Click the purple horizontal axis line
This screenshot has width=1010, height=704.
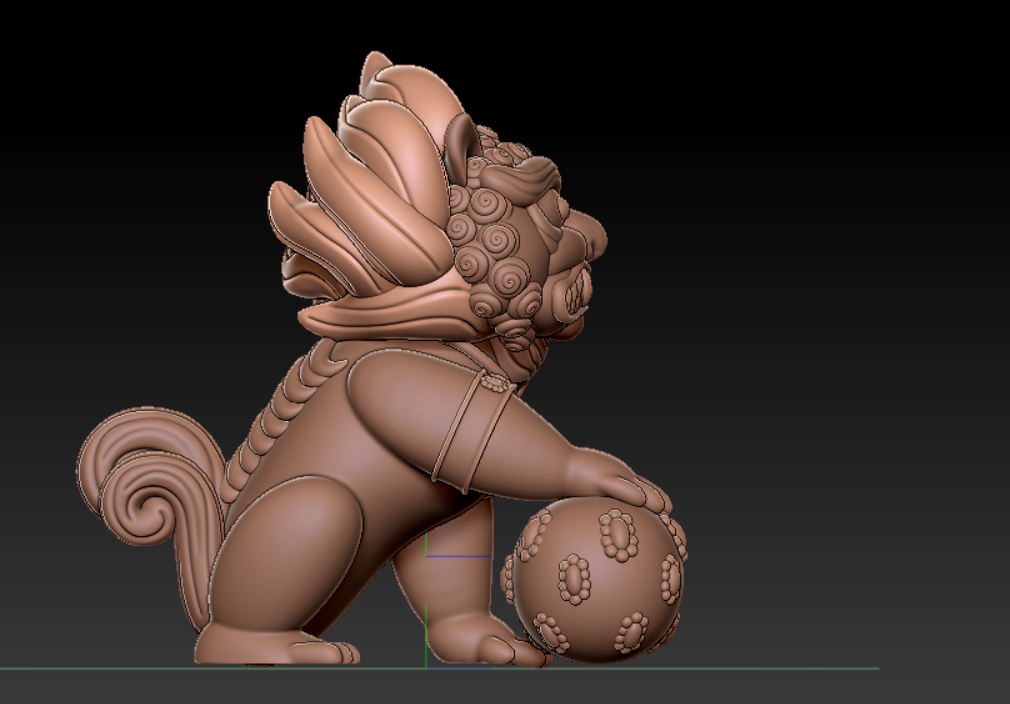[x=460, y=556]
